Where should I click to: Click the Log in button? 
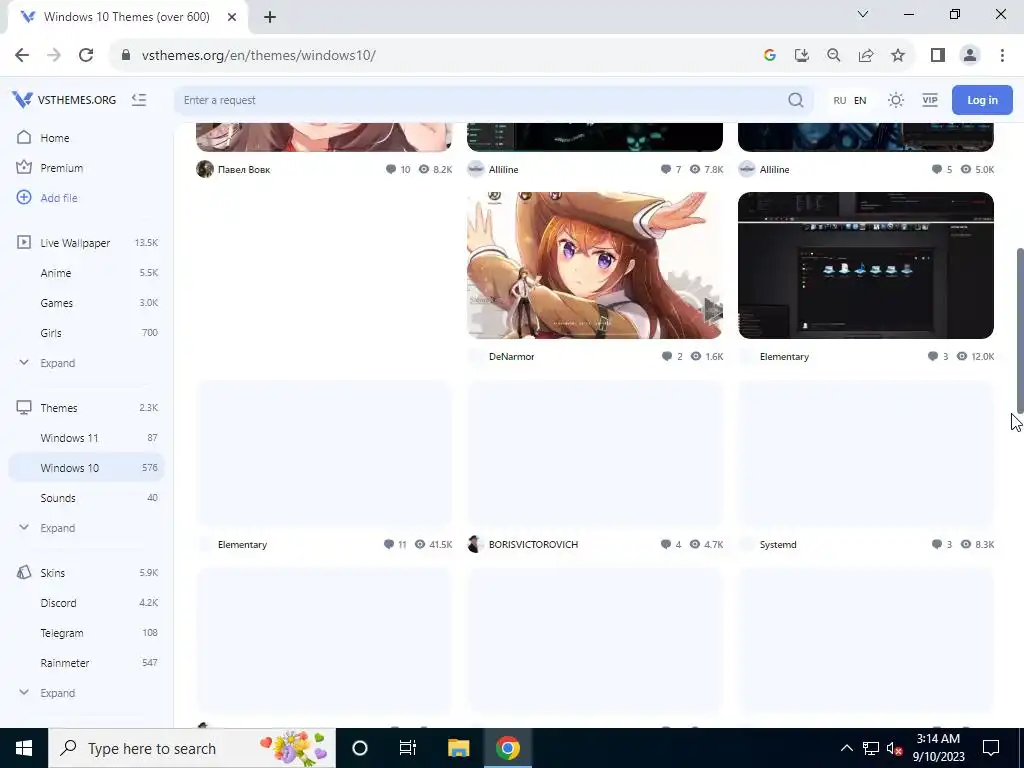click(982, 100)
